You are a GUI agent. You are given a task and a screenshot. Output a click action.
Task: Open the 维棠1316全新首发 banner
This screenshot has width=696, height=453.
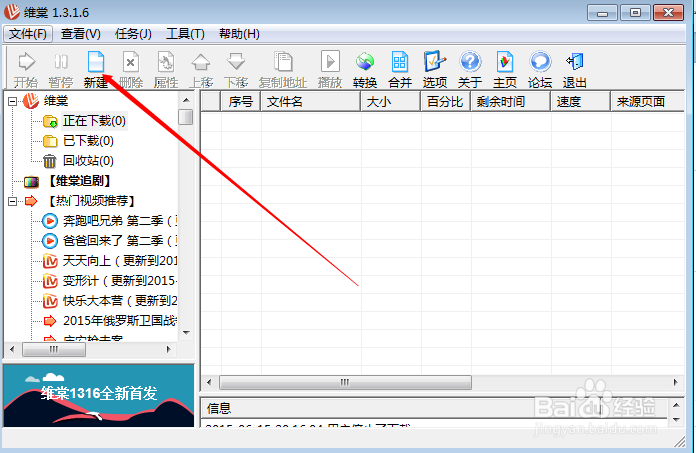(99, 396)
